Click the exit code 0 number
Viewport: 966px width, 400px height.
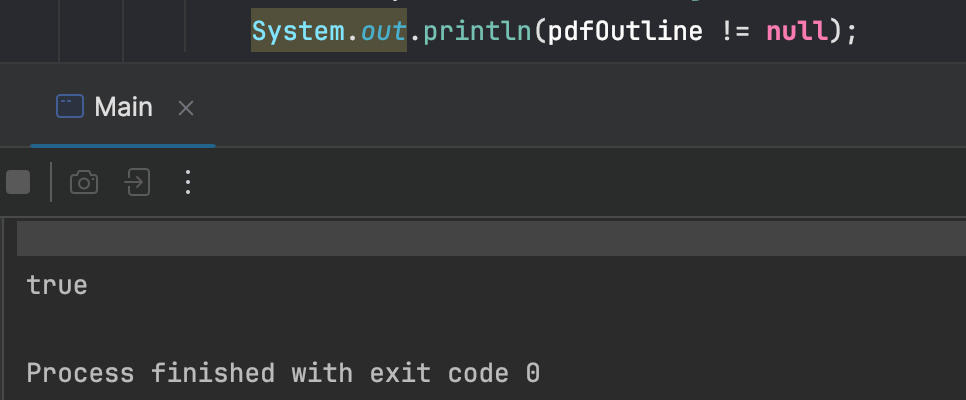point(532,374)
